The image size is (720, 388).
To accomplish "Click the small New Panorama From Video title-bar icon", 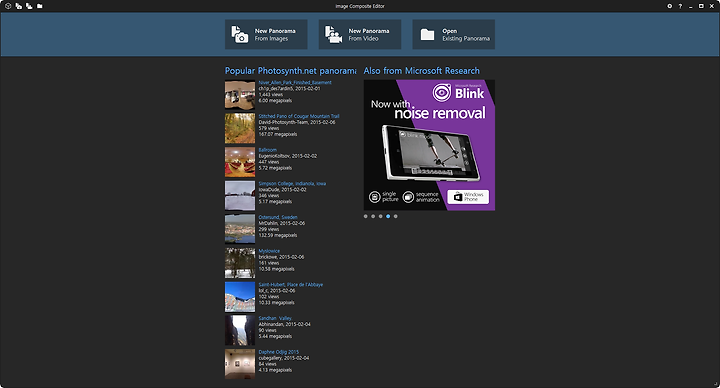I will click(x=29, y=6).
